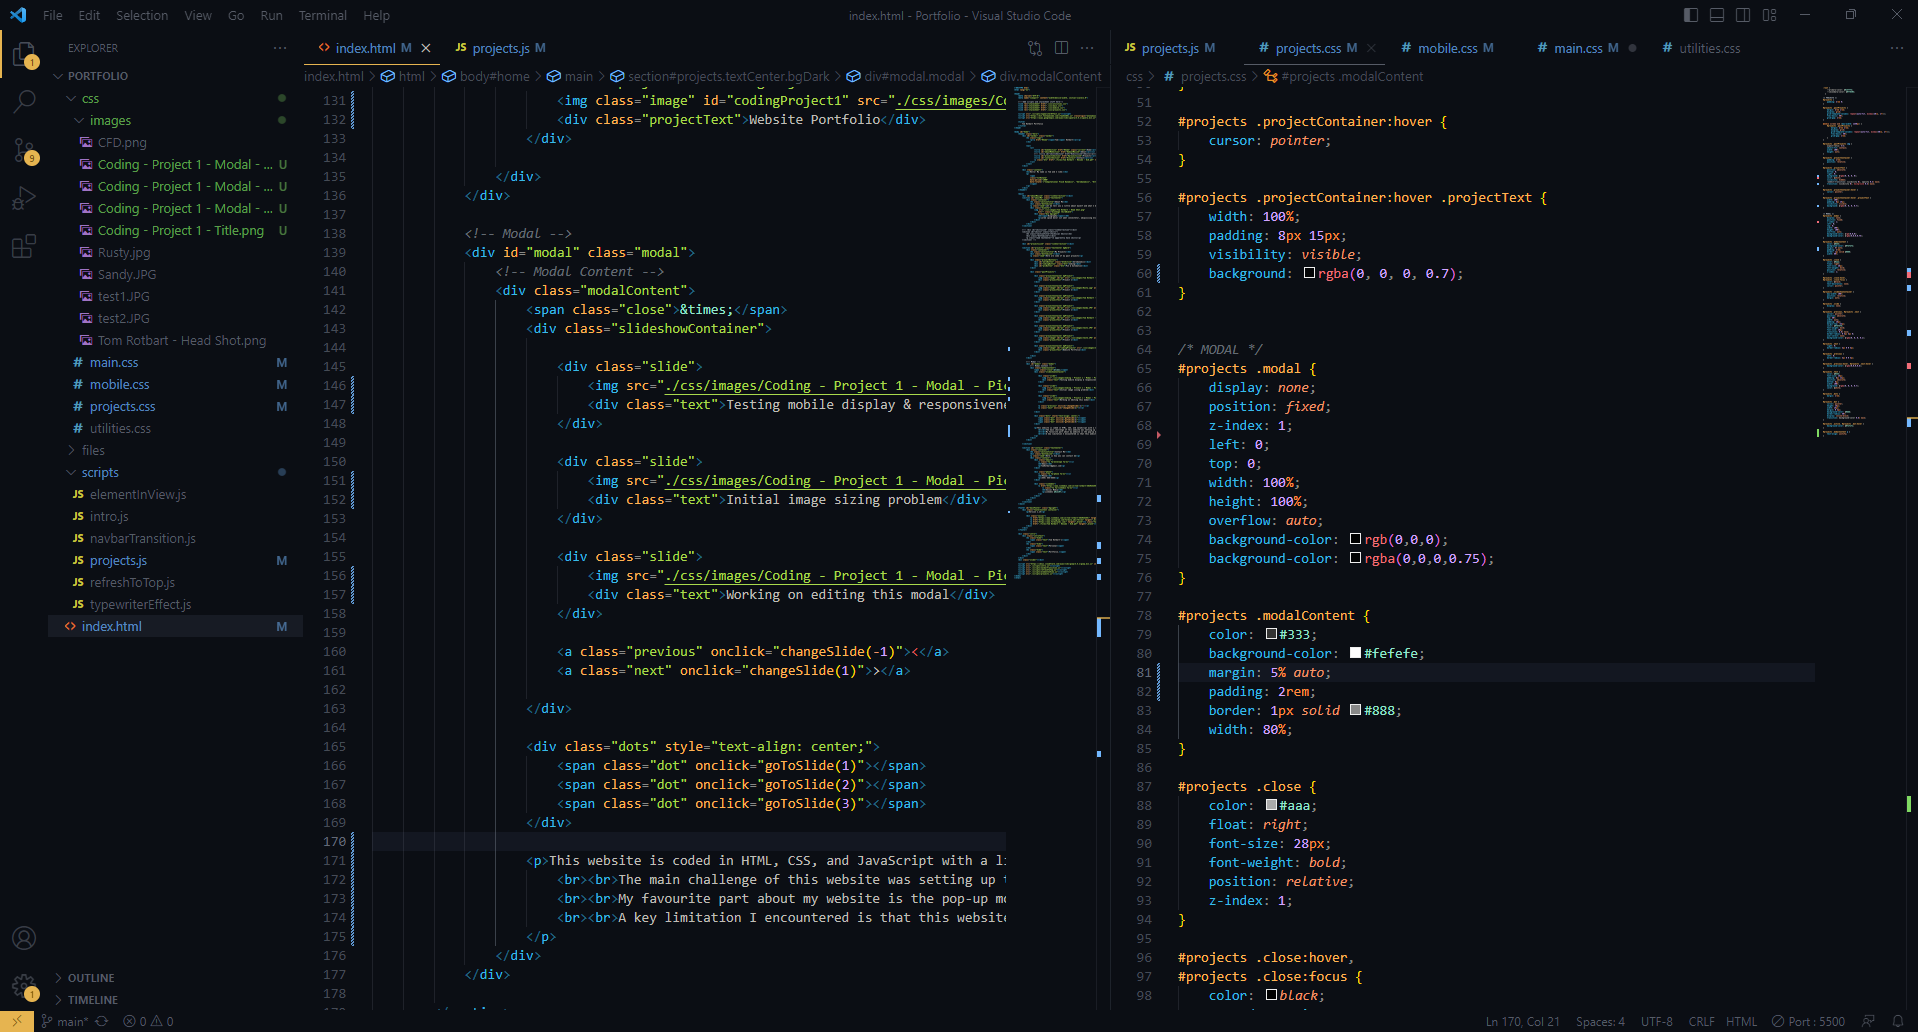Click the Port : 5500 live server button
The height and width of the screenshot is (1032, 1918).
click(1808, 1021)
